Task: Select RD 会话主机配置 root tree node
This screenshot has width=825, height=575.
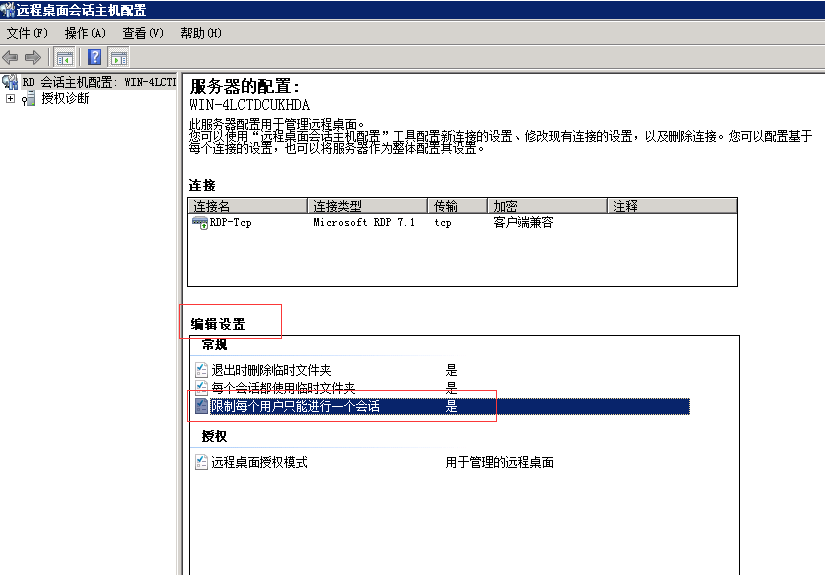Action: [98, 82]
